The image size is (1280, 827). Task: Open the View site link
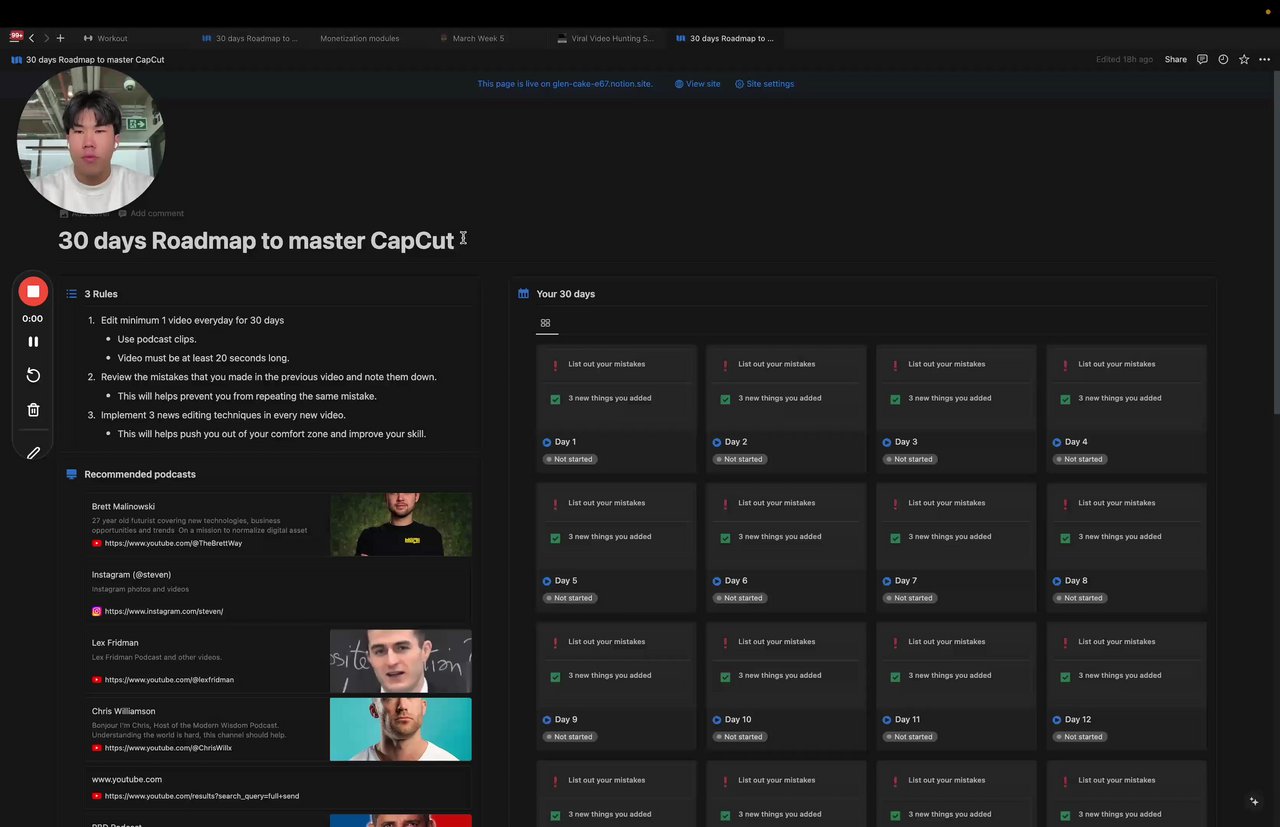[x=698, y=84]
